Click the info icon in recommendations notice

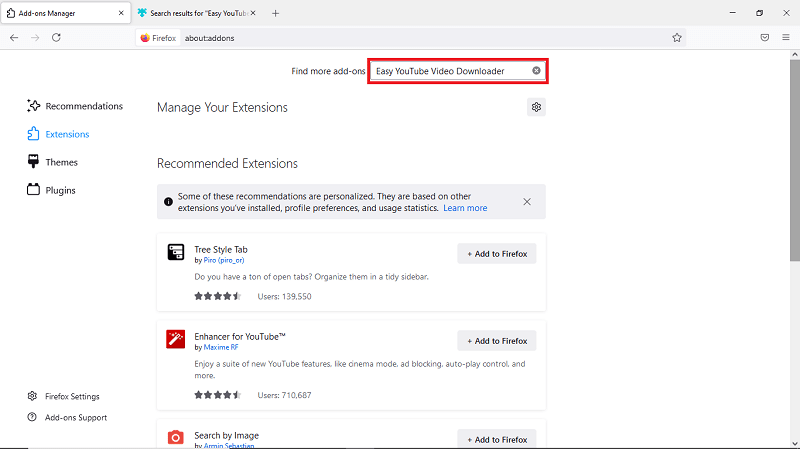pyautogui.click(x=168, y=202)
